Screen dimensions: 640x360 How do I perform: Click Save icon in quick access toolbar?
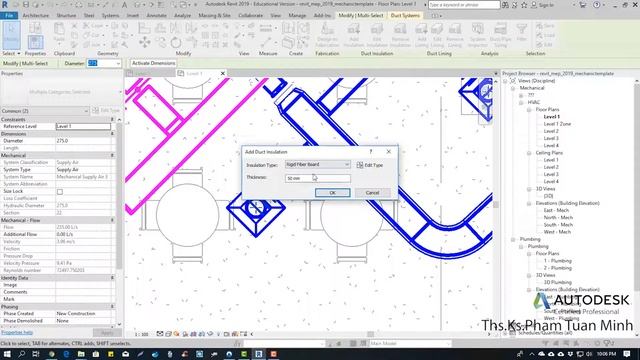point(26,4)
